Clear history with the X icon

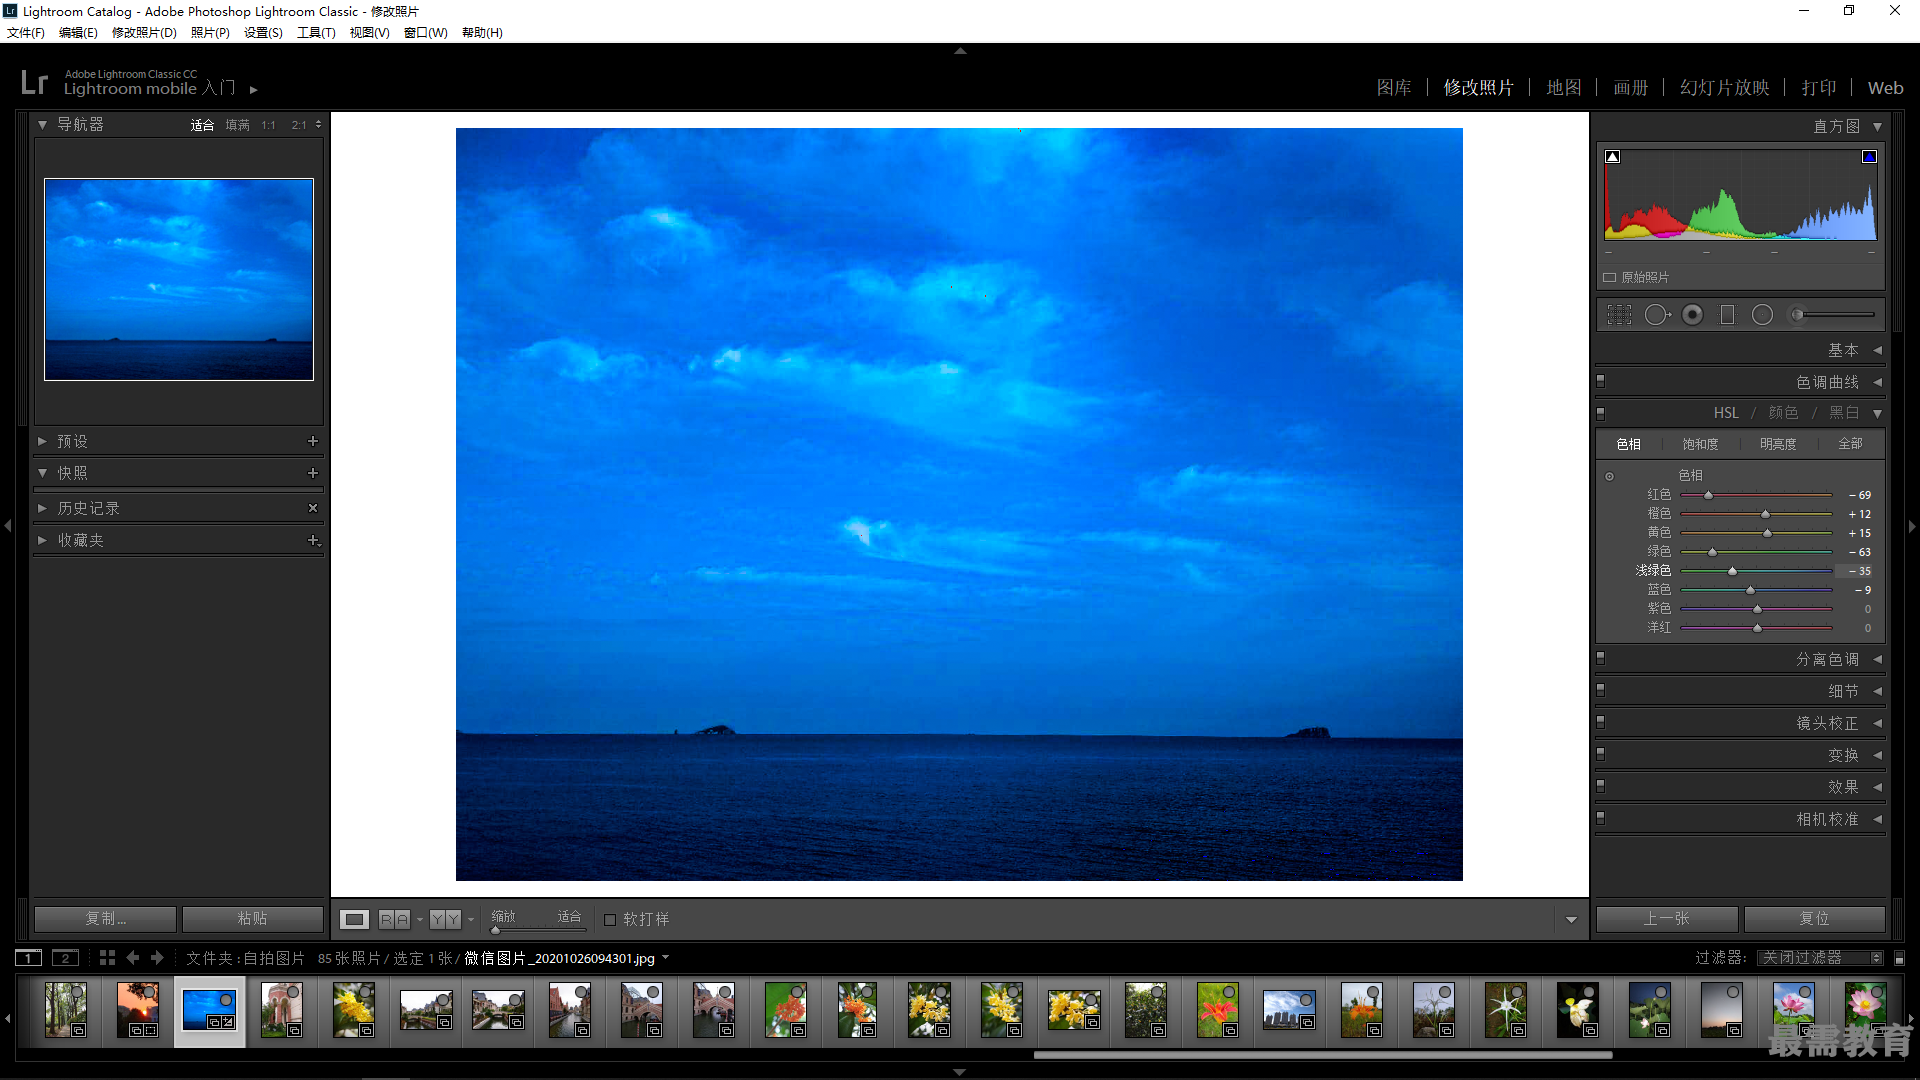(313, 508)
